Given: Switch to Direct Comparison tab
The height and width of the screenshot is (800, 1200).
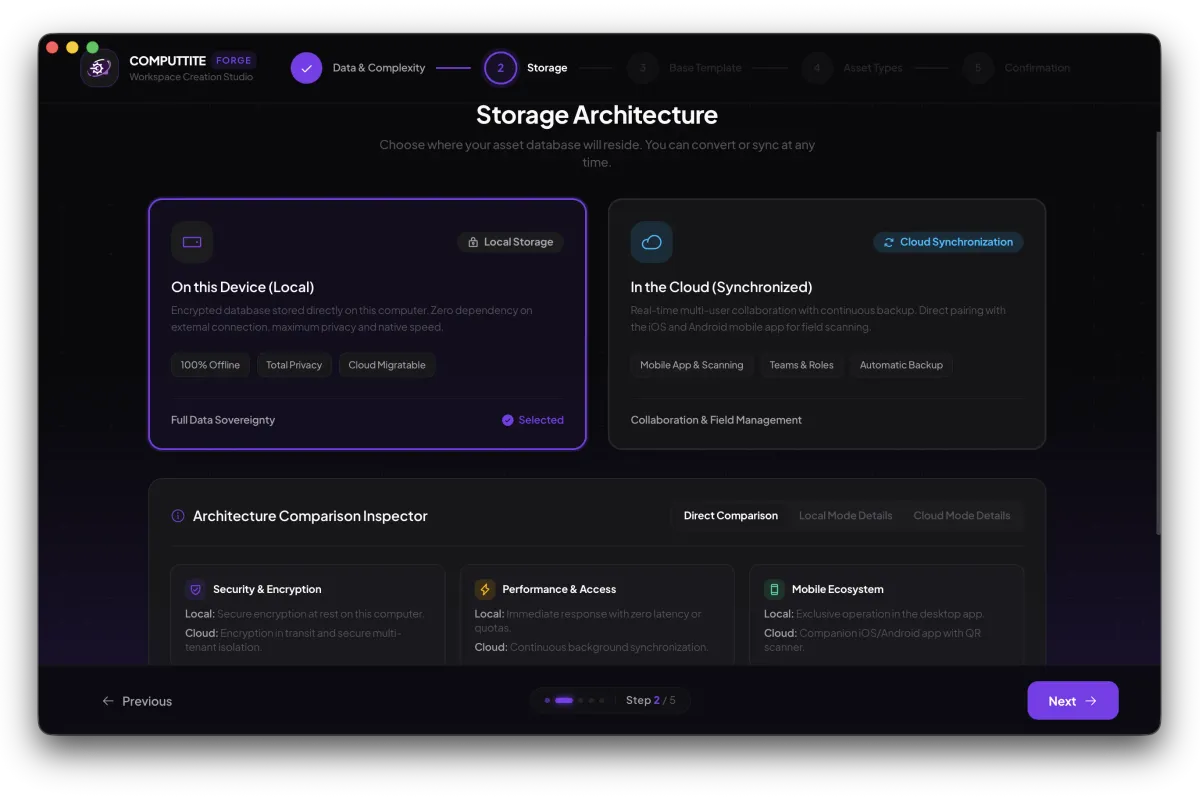Looking at the screenshot, I should point(731,516).
